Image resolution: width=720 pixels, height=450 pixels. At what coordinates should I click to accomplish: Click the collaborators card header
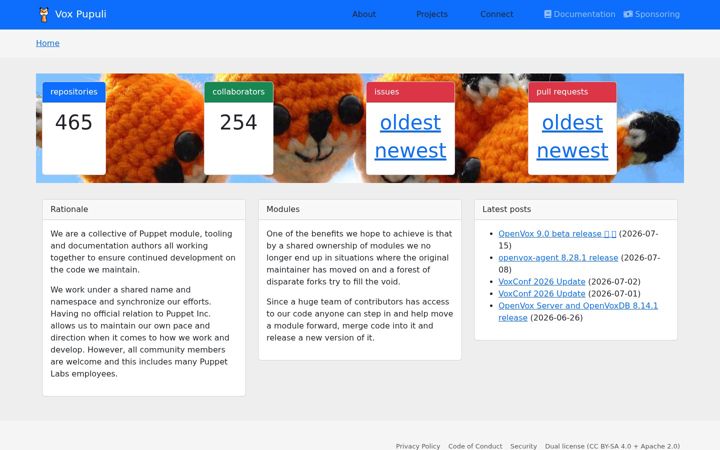pyautogui.click(x=238, y=92)
